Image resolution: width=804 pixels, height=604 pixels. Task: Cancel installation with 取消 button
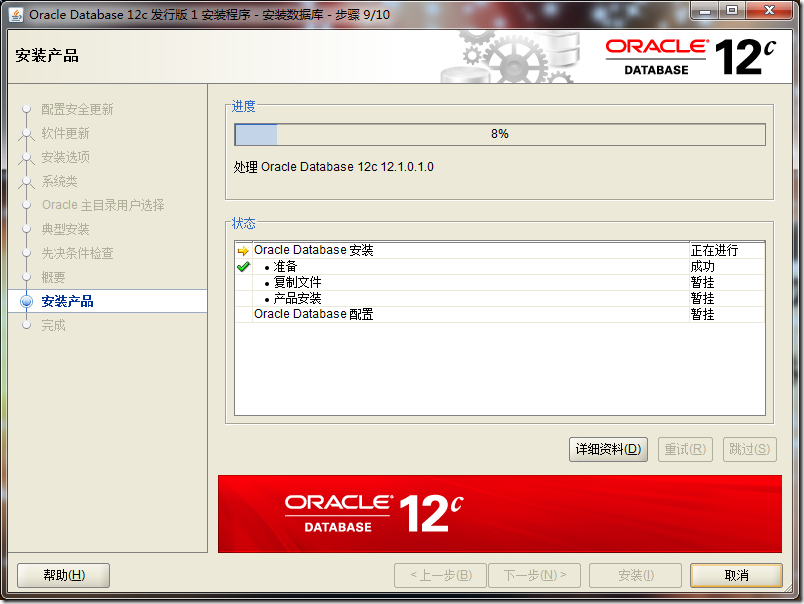click(736, 575)
